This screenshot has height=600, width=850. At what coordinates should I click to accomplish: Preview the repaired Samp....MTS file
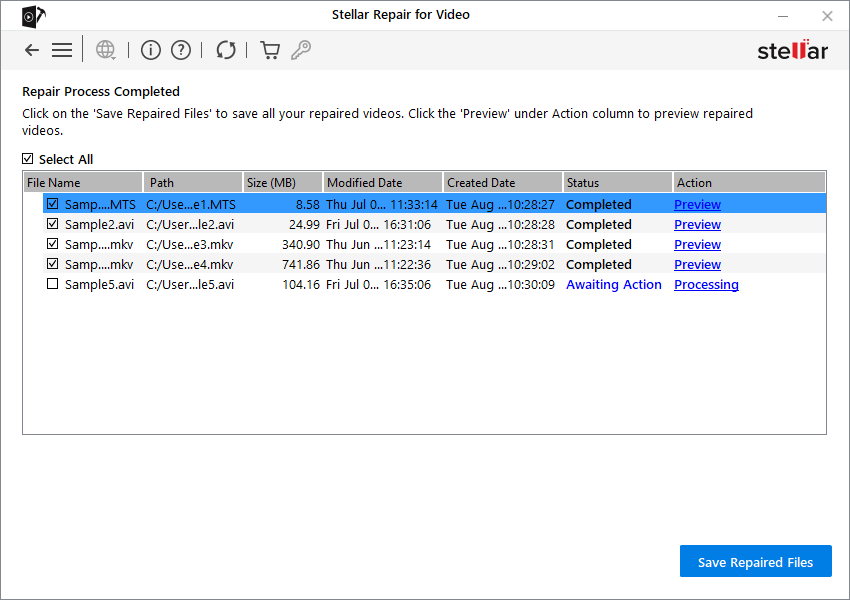tap(697, 204)
